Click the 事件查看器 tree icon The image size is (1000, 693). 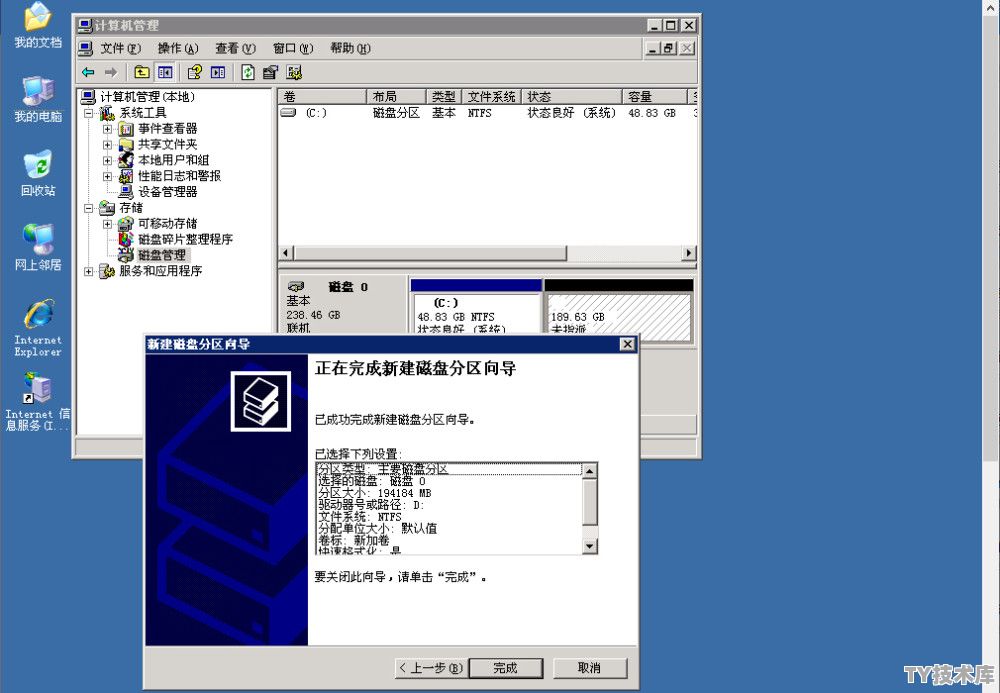[x=126, y=129]
